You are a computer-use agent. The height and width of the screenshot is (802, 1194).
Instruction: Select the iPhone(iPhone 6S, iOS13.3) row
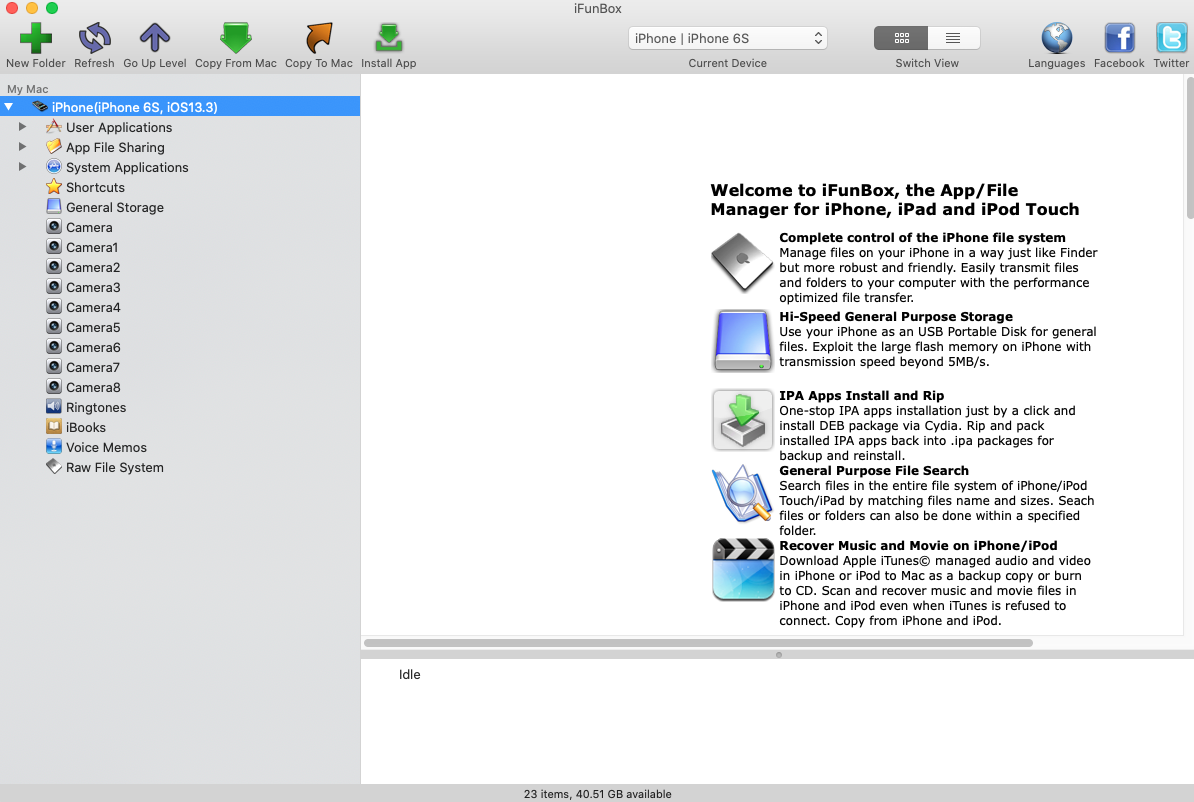point(180,107)
